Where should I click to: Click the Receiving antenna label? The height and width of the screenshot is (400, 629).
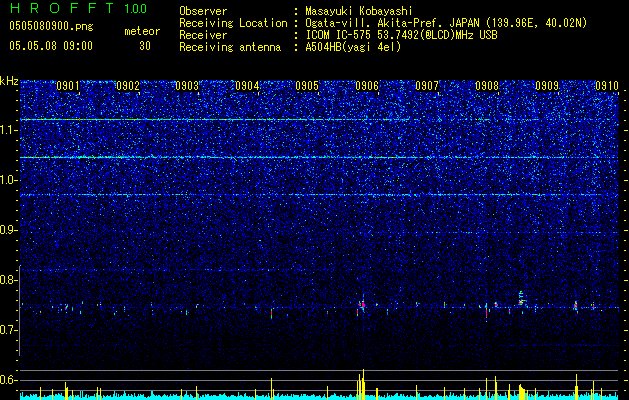pyautogui.click(x=230, y=47)
